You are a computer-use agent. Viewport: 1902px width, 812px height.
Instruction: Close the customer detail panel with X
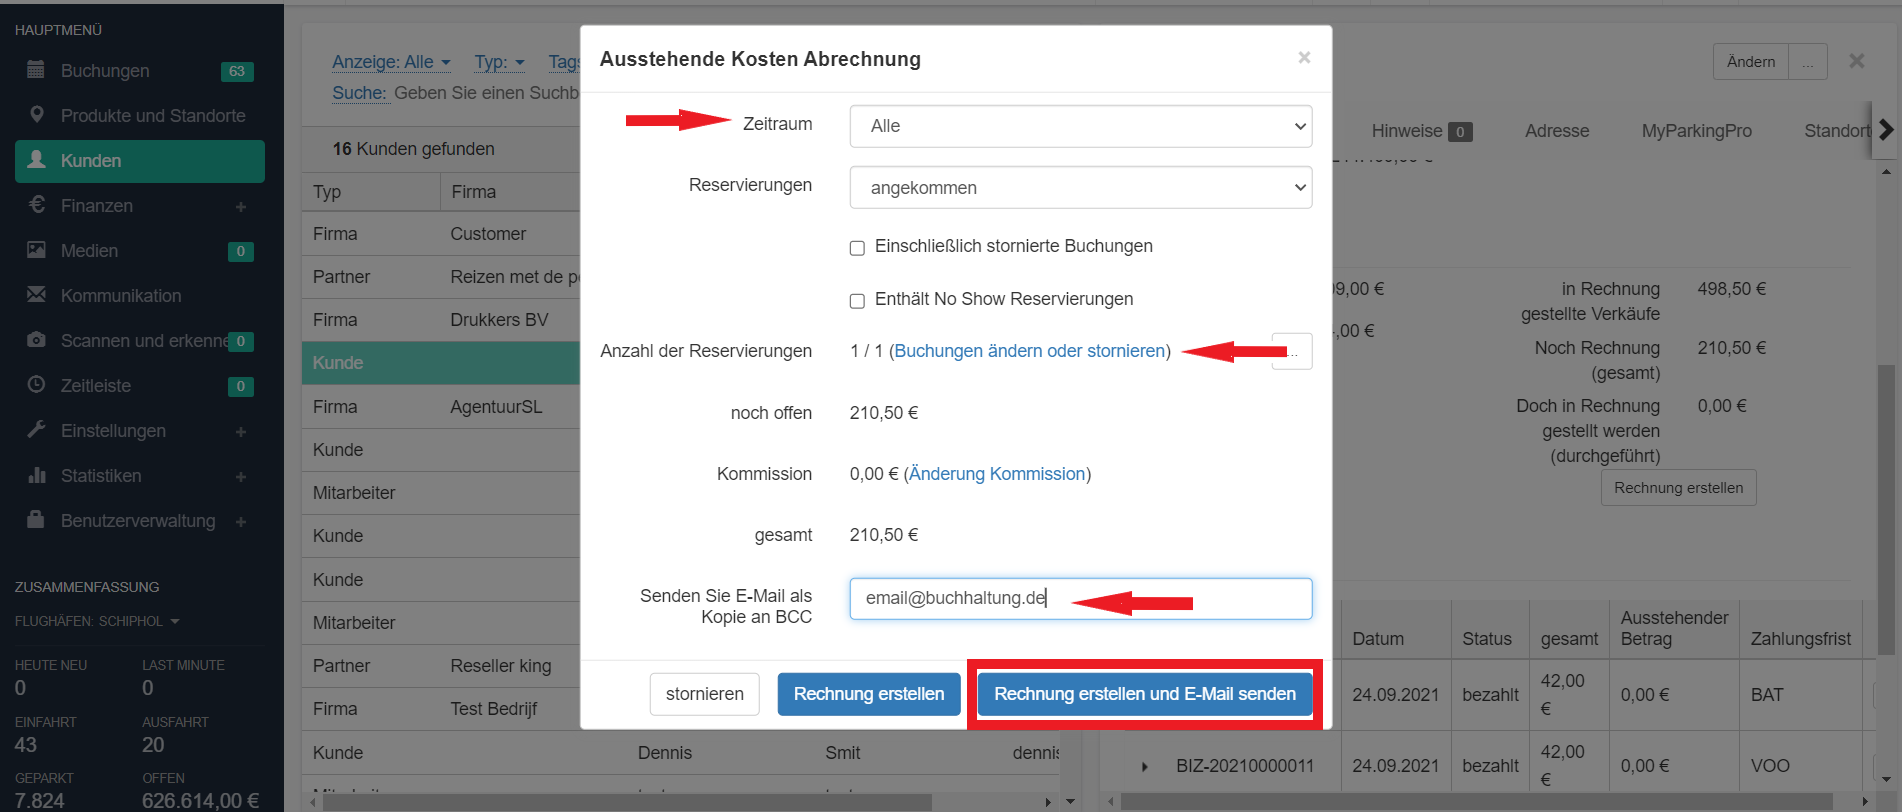coord(1856,61)
